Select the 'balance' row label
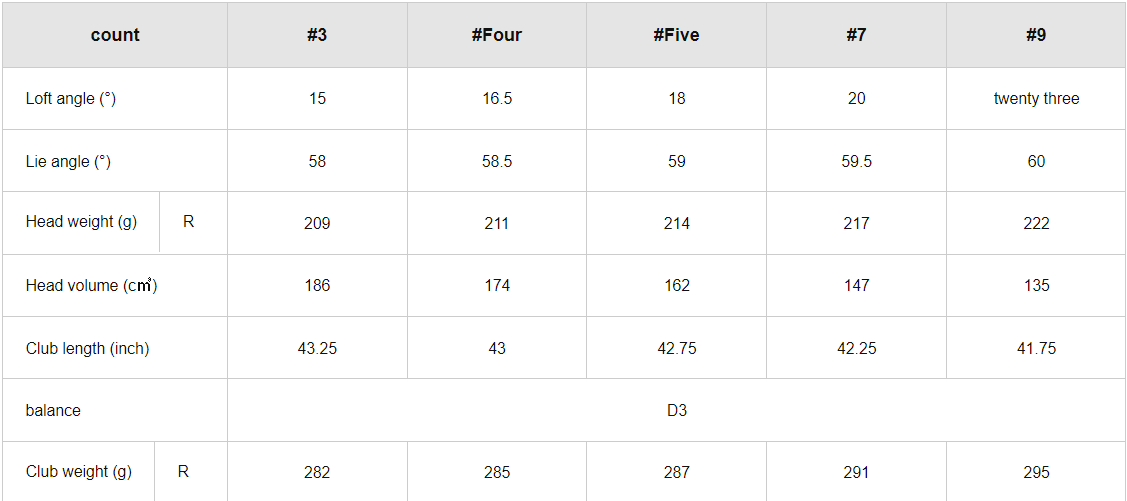This screenshot has height=501, width=1127. (x=53, y=410)
